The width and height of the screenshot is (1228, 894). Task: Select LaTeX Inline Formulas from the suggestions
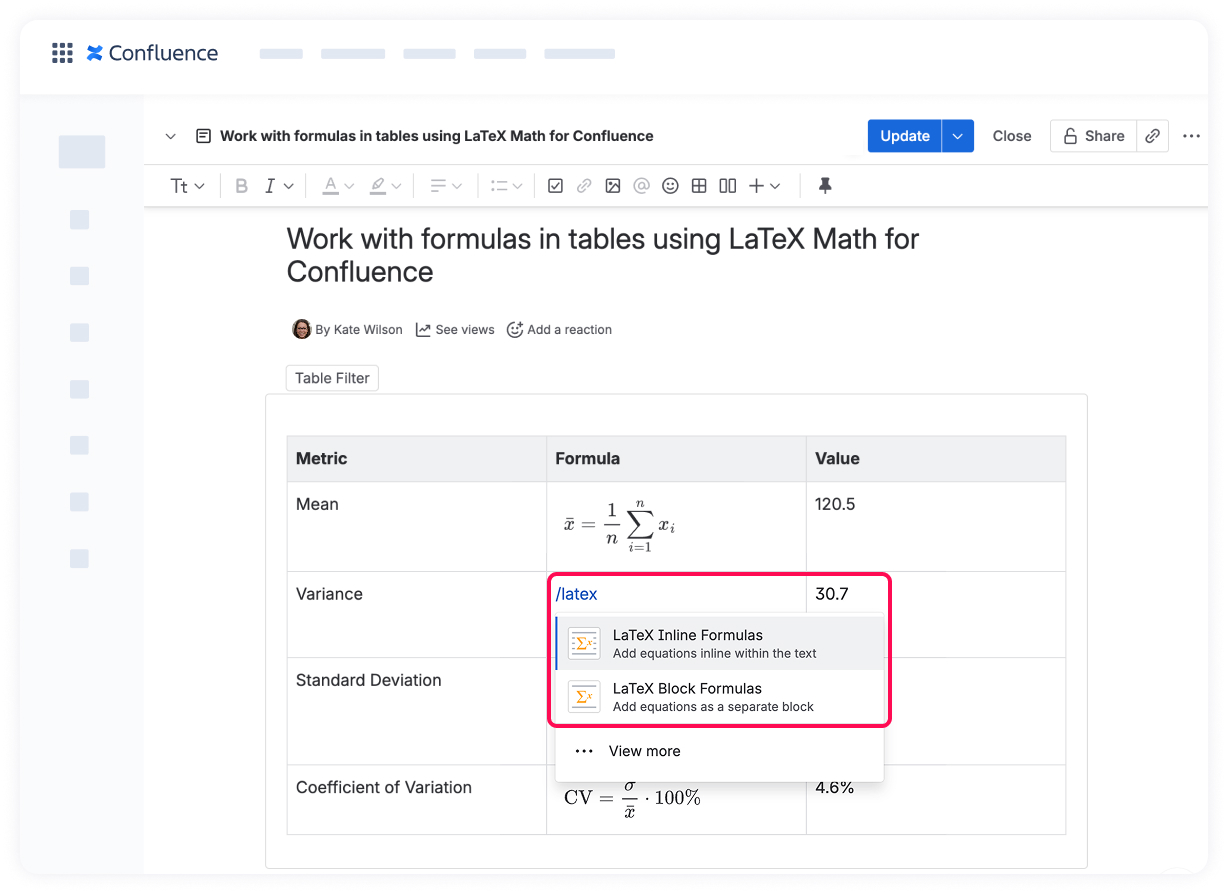(688, 642)
